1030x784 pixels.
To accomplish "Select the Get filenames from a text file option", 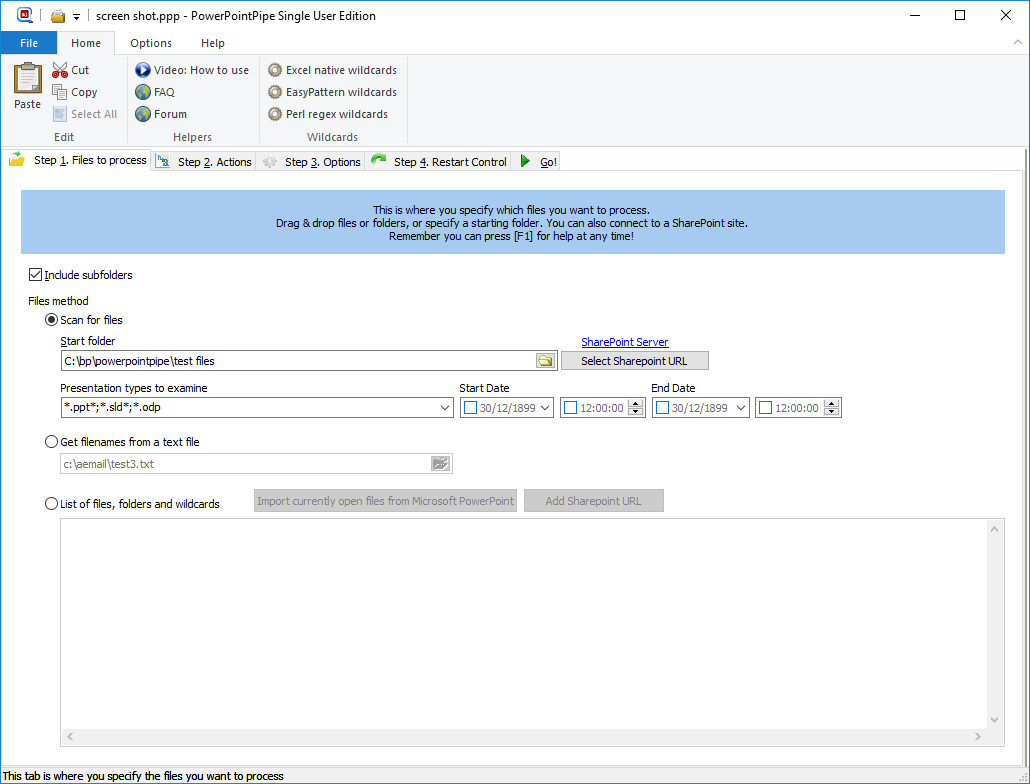I will (52, 442).
